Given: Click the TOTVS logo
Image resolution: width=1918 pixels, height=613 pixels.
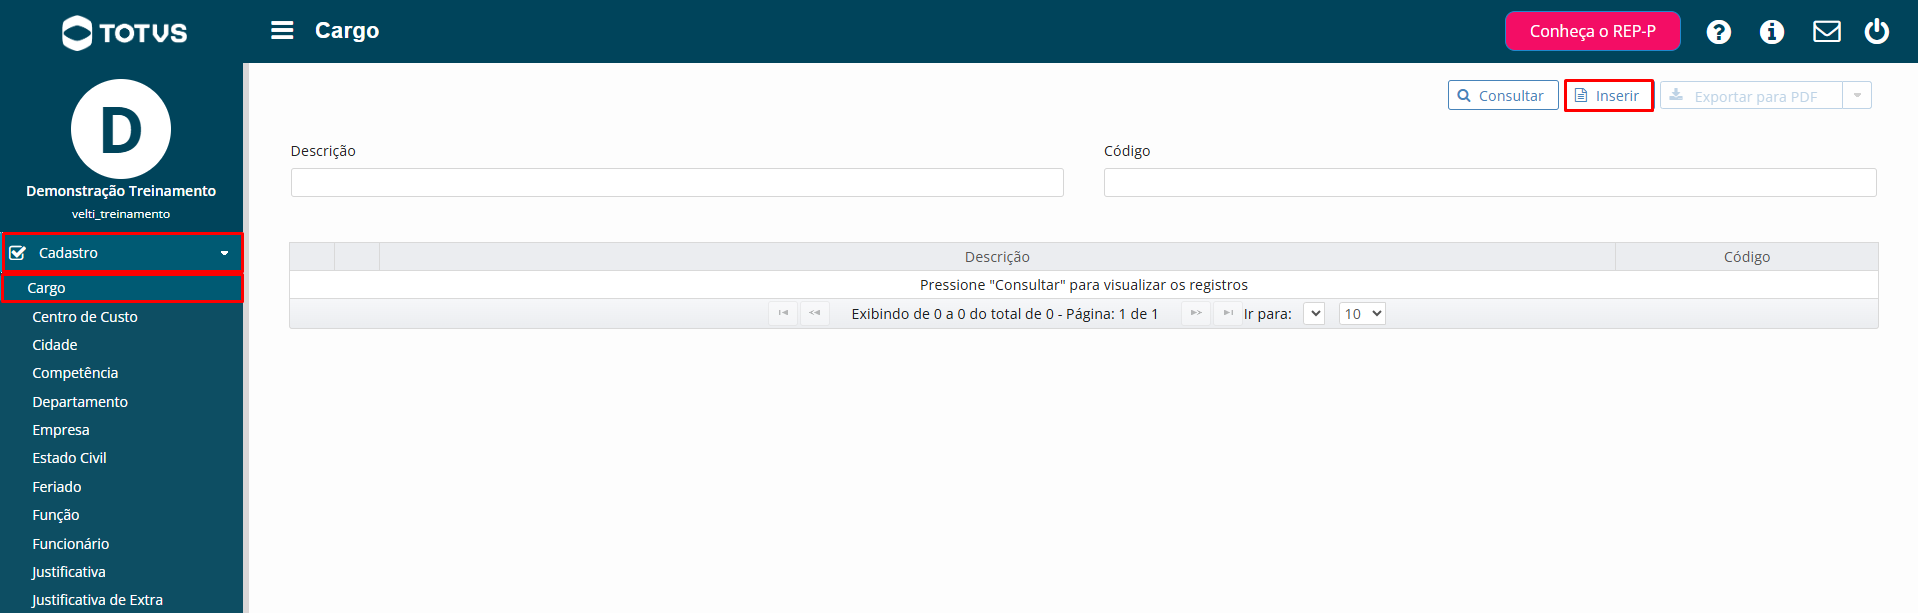Looking at the screenshot, I should (x=124, y=33).
